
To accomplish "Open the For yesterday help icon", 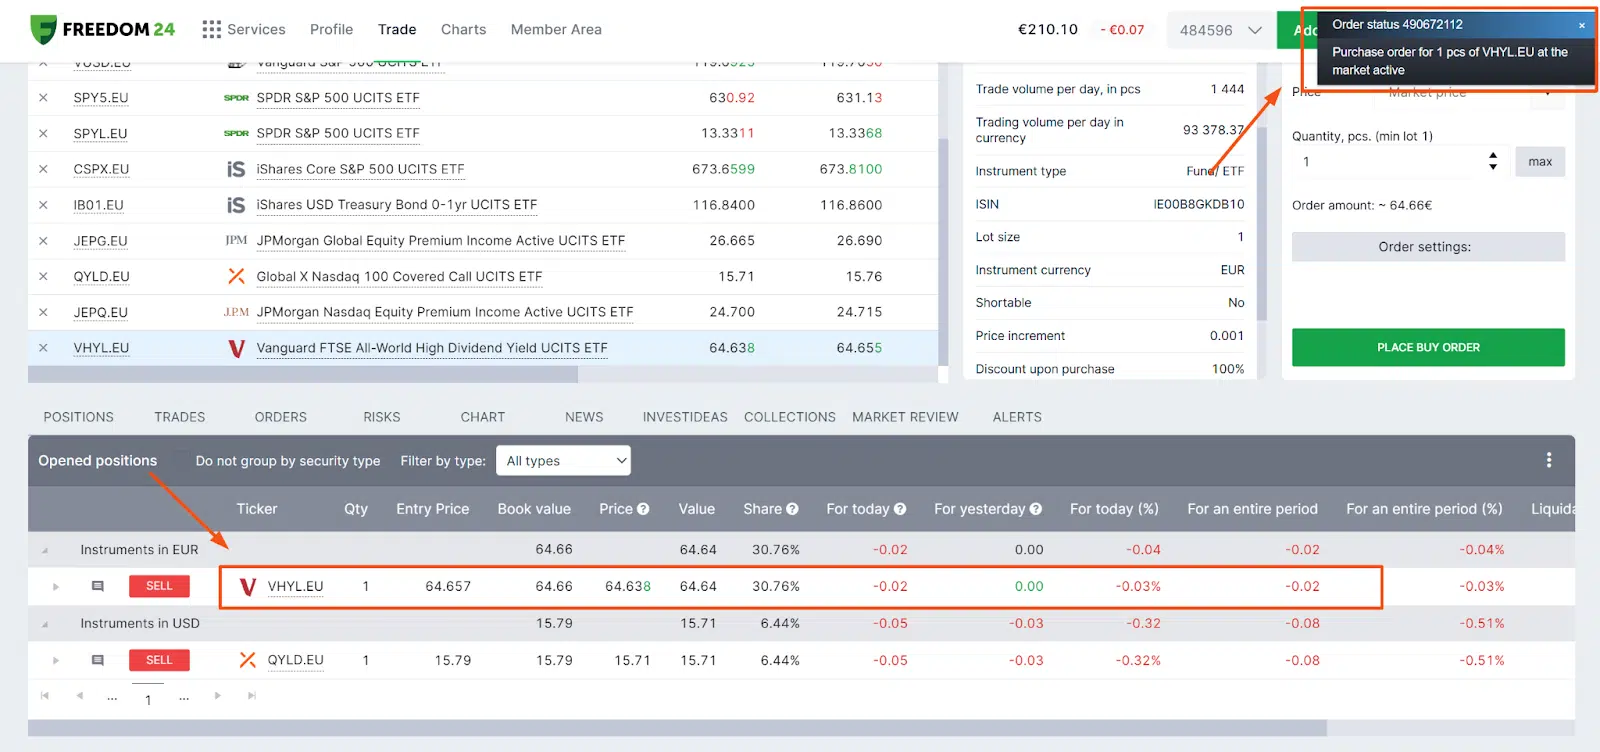I will 1036,509.
